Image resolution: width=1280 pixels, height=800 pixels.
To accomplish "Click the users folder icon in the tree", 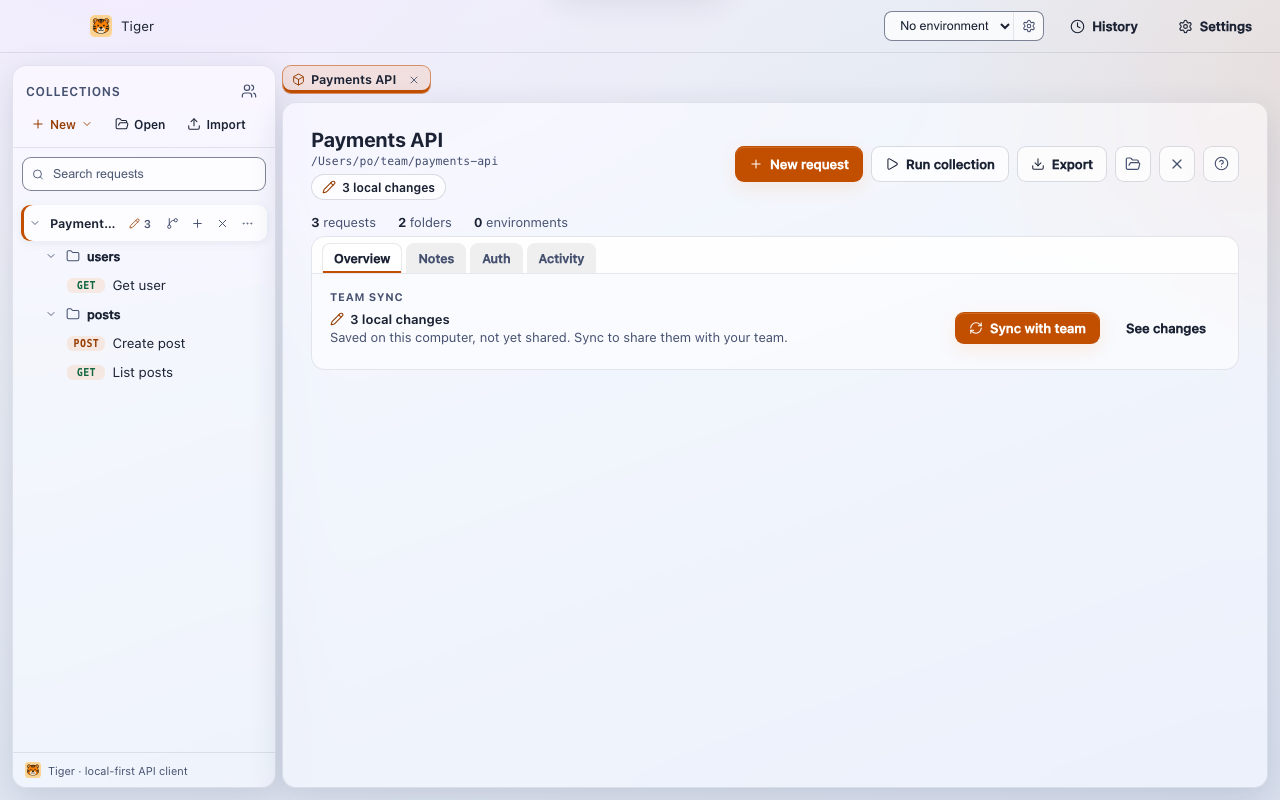I will [x=73, y=256].
